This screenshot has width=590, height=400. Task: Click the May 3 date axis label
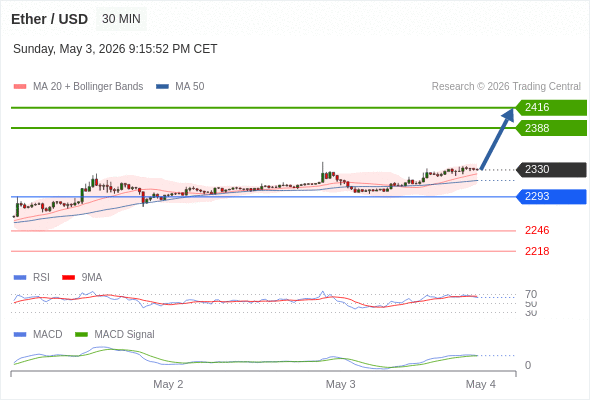pos(340,384)
